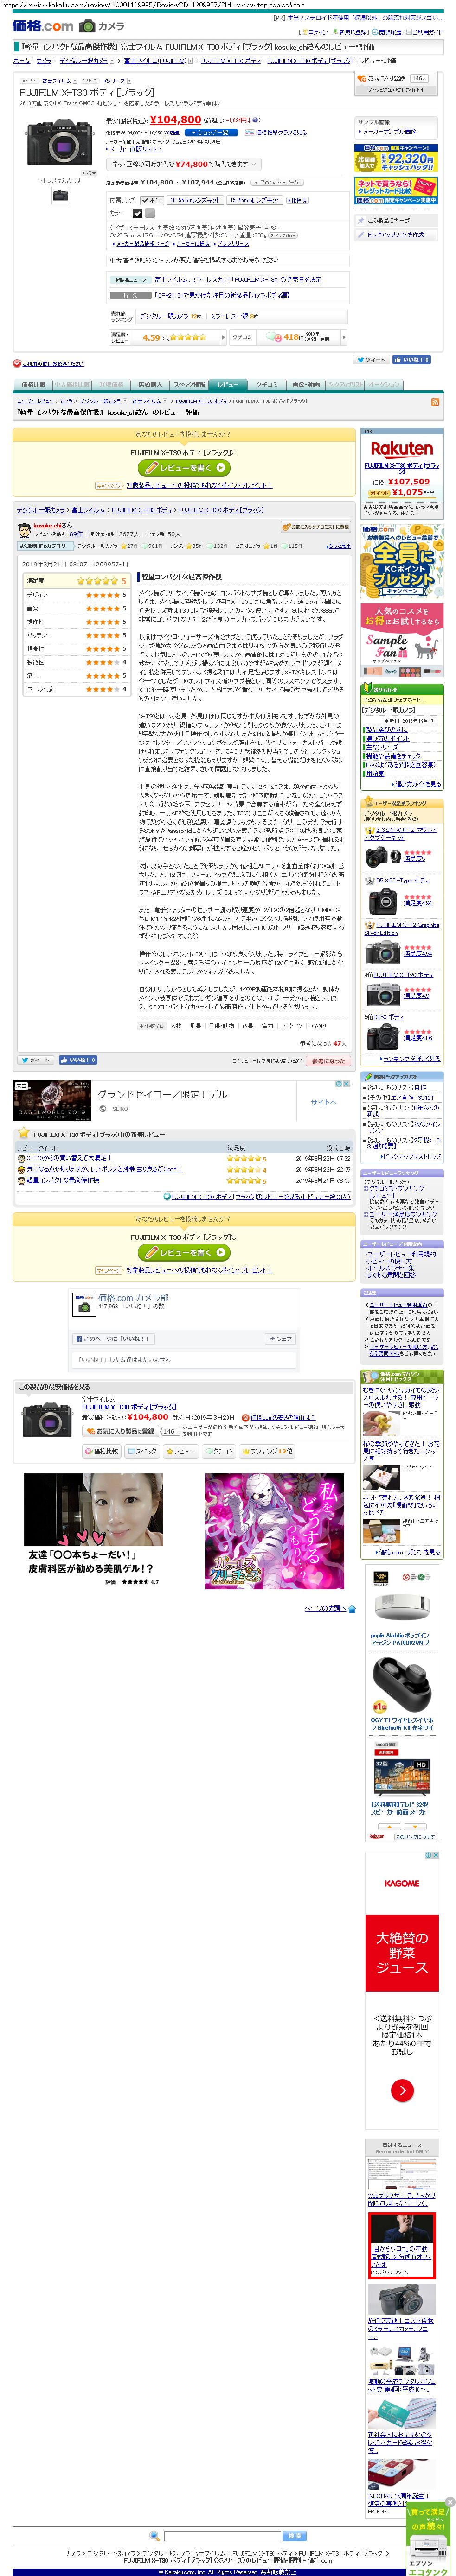The height and width of the screenshot is (2576, 456).
Task: Select the 18-55mmレンズキット option
Action: pyautogui.click(x=196, y=200)
